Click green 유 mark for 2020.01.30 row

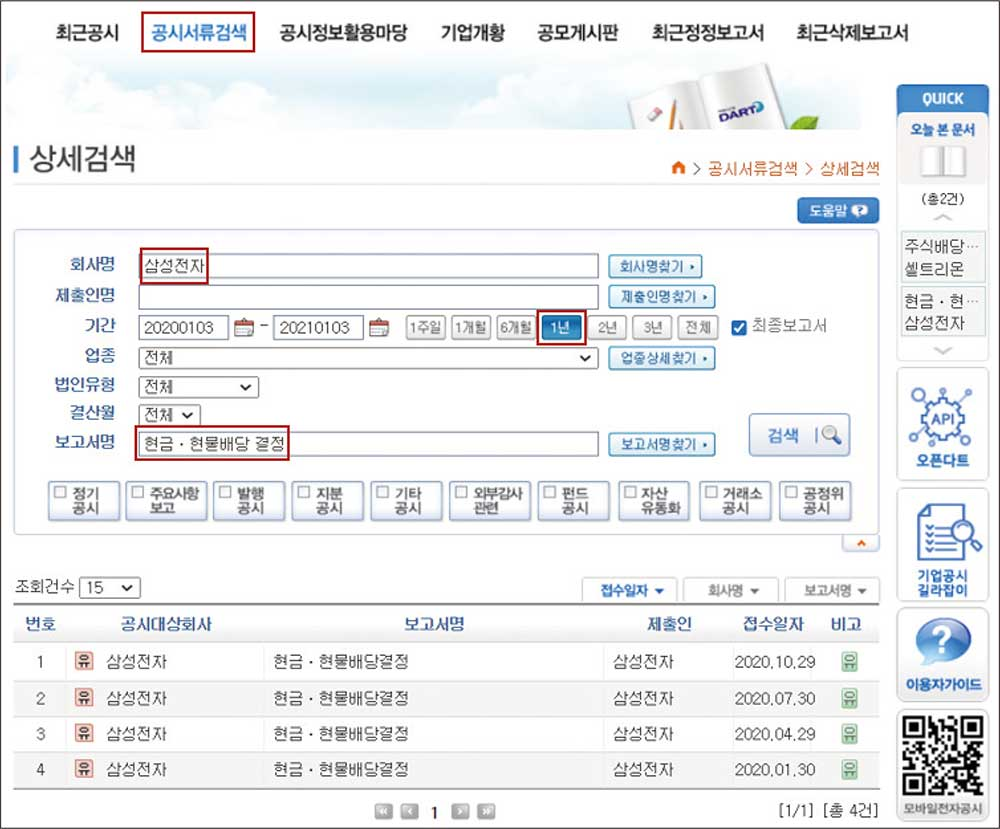coord(849,769)
